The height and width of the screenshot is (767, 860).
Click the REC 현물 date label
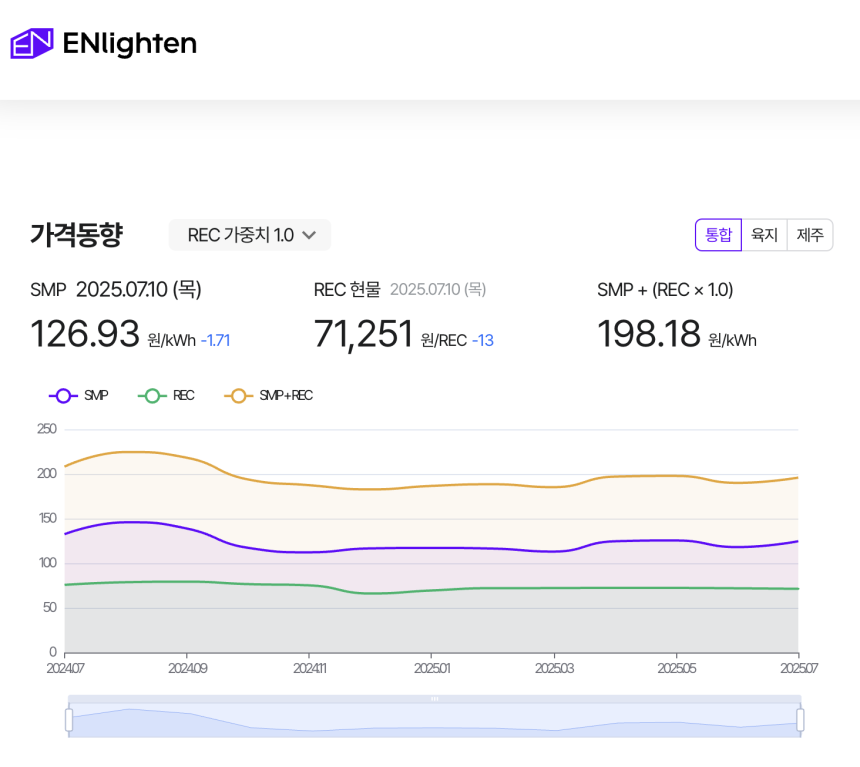pos(438,290)
